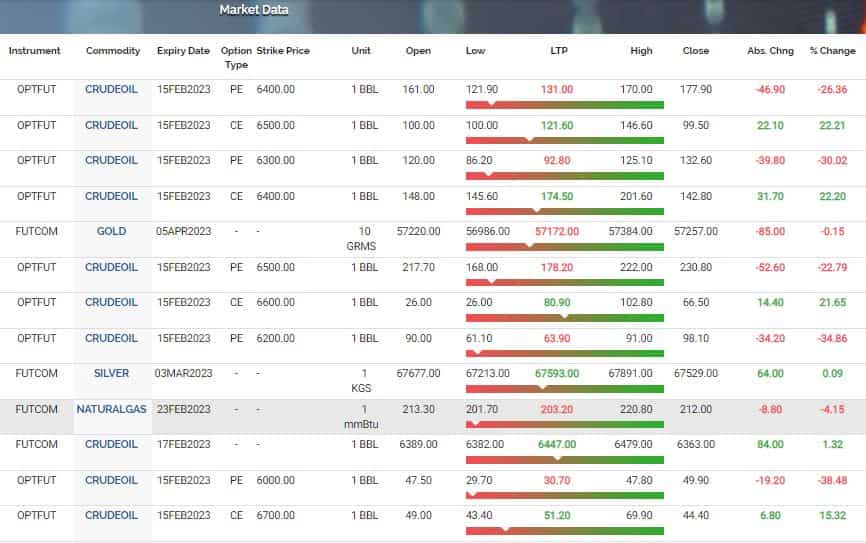Select the % change value -22.79
The height and width of the screenshot is (543, 866).
click(832, 267)
